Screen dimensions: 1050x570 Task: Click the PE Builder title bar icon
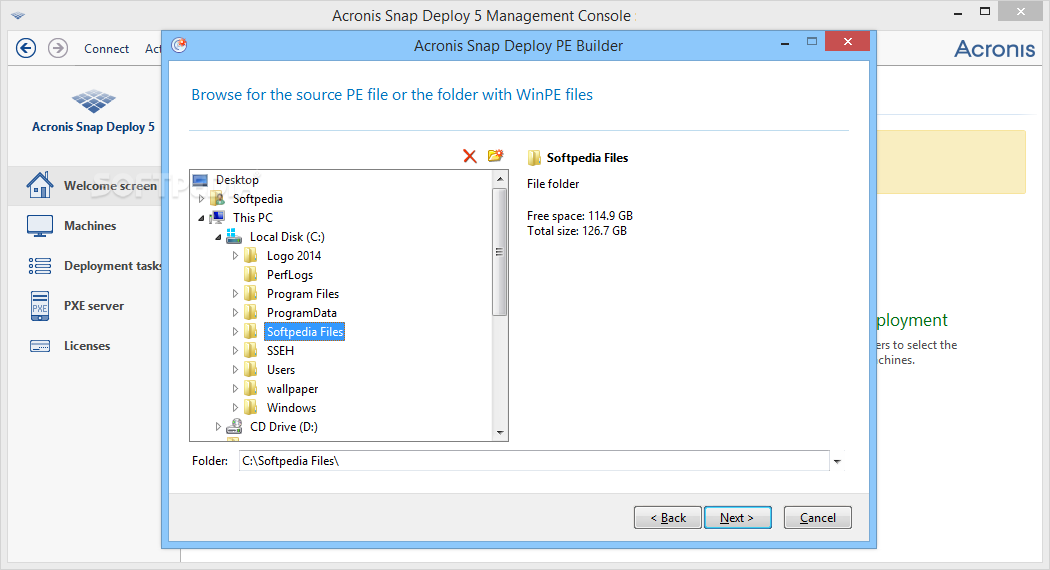[179, 46]
